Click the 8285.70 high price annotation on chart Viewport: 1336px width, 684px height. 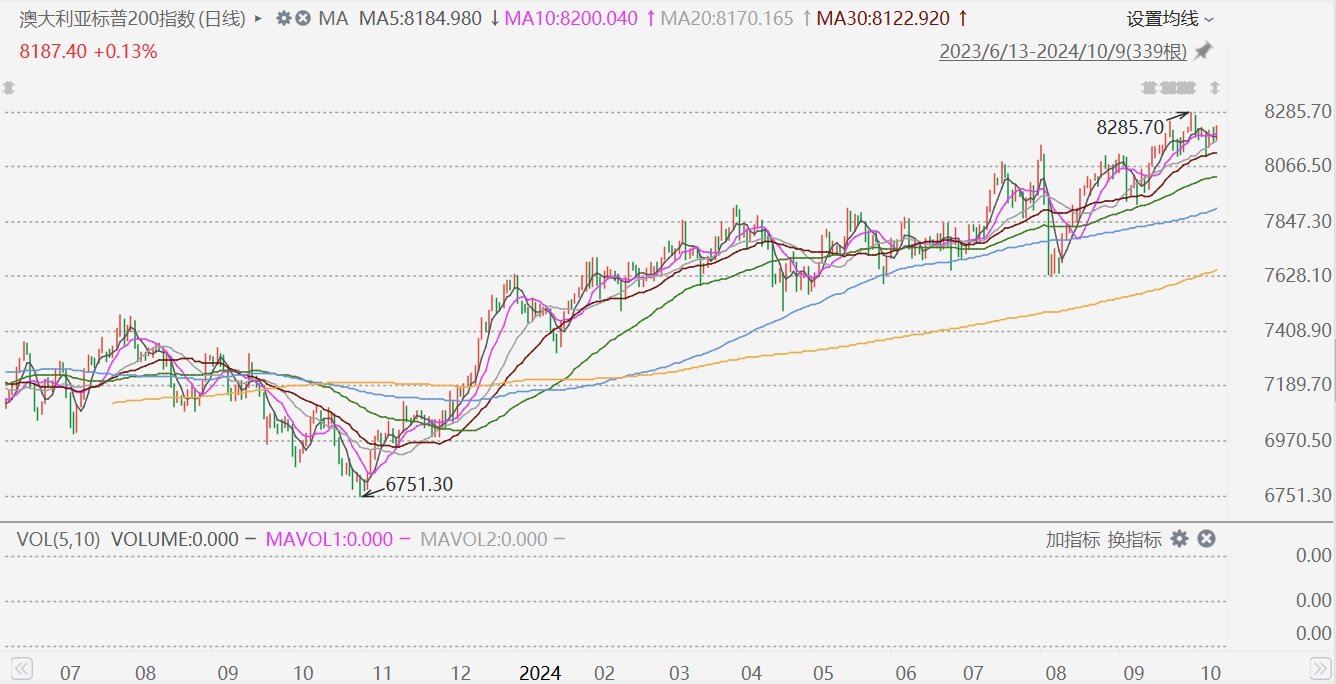[1131, 127]
